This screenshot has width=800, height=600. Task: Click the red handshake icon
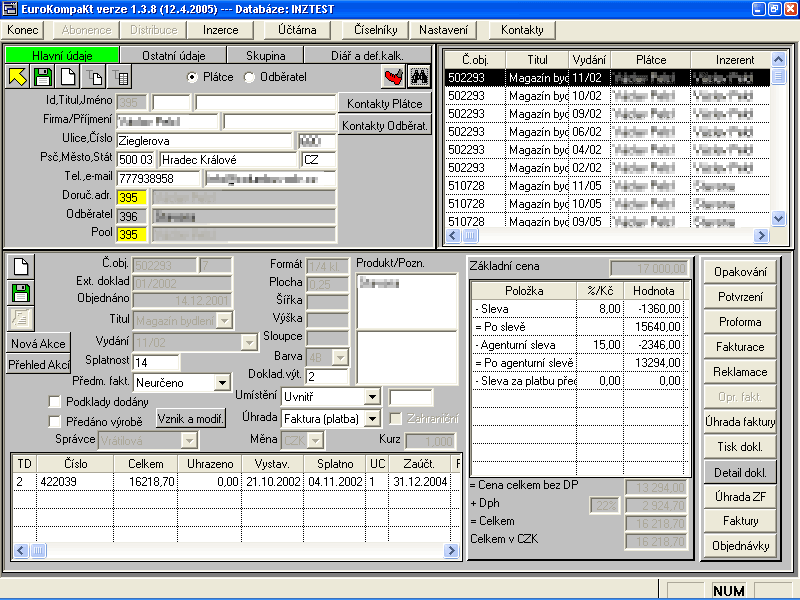coord(393,77)
